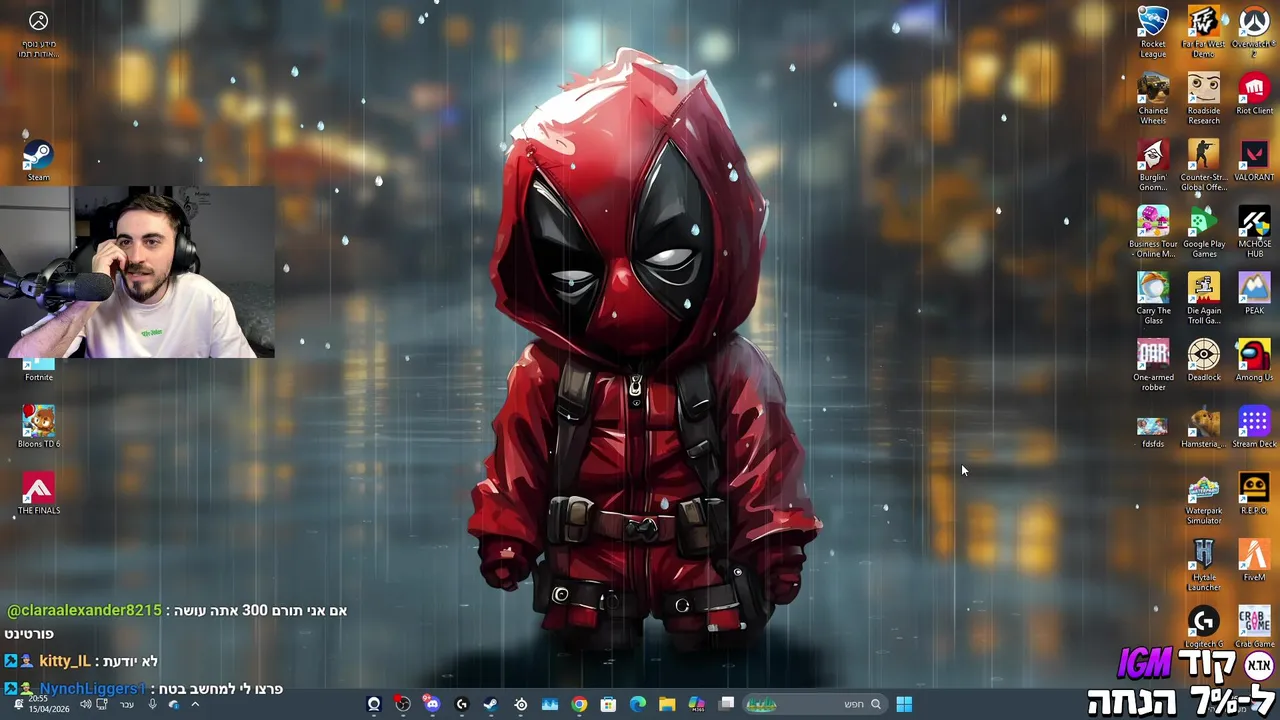The width and height of the screenshot is (1280, 720).
Task: Launch Waterpark Simulator shortcut
Action: (1203, 498)
